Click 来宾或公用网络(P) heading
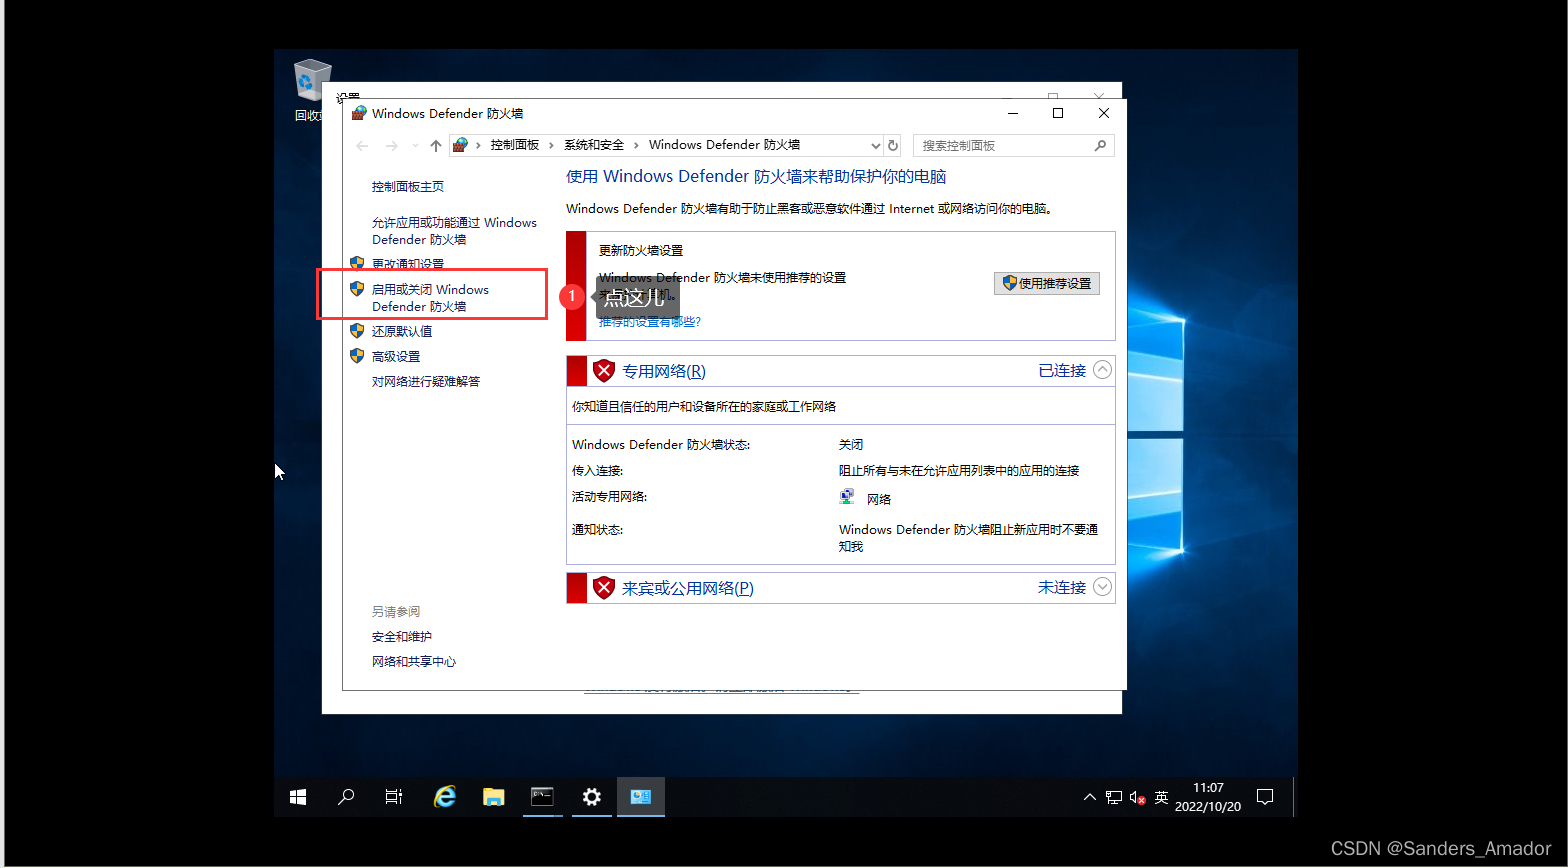Screen dimensions: 1568x868 point(688,588)
